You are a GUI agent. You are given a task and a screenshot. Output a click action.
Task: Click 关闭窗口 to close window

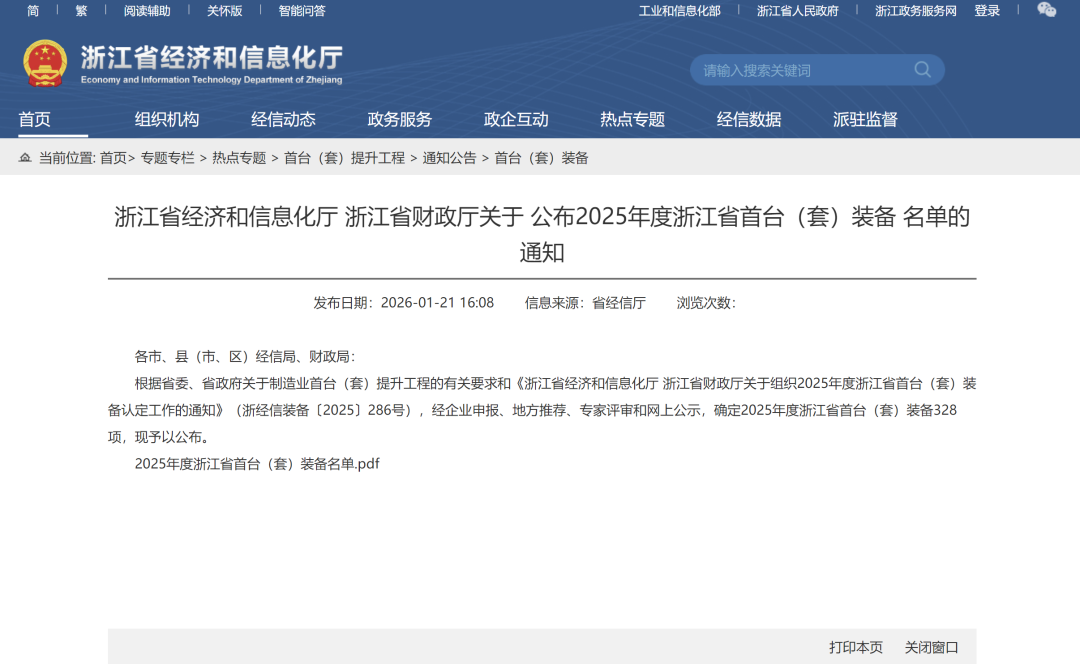tap(932, 647)
